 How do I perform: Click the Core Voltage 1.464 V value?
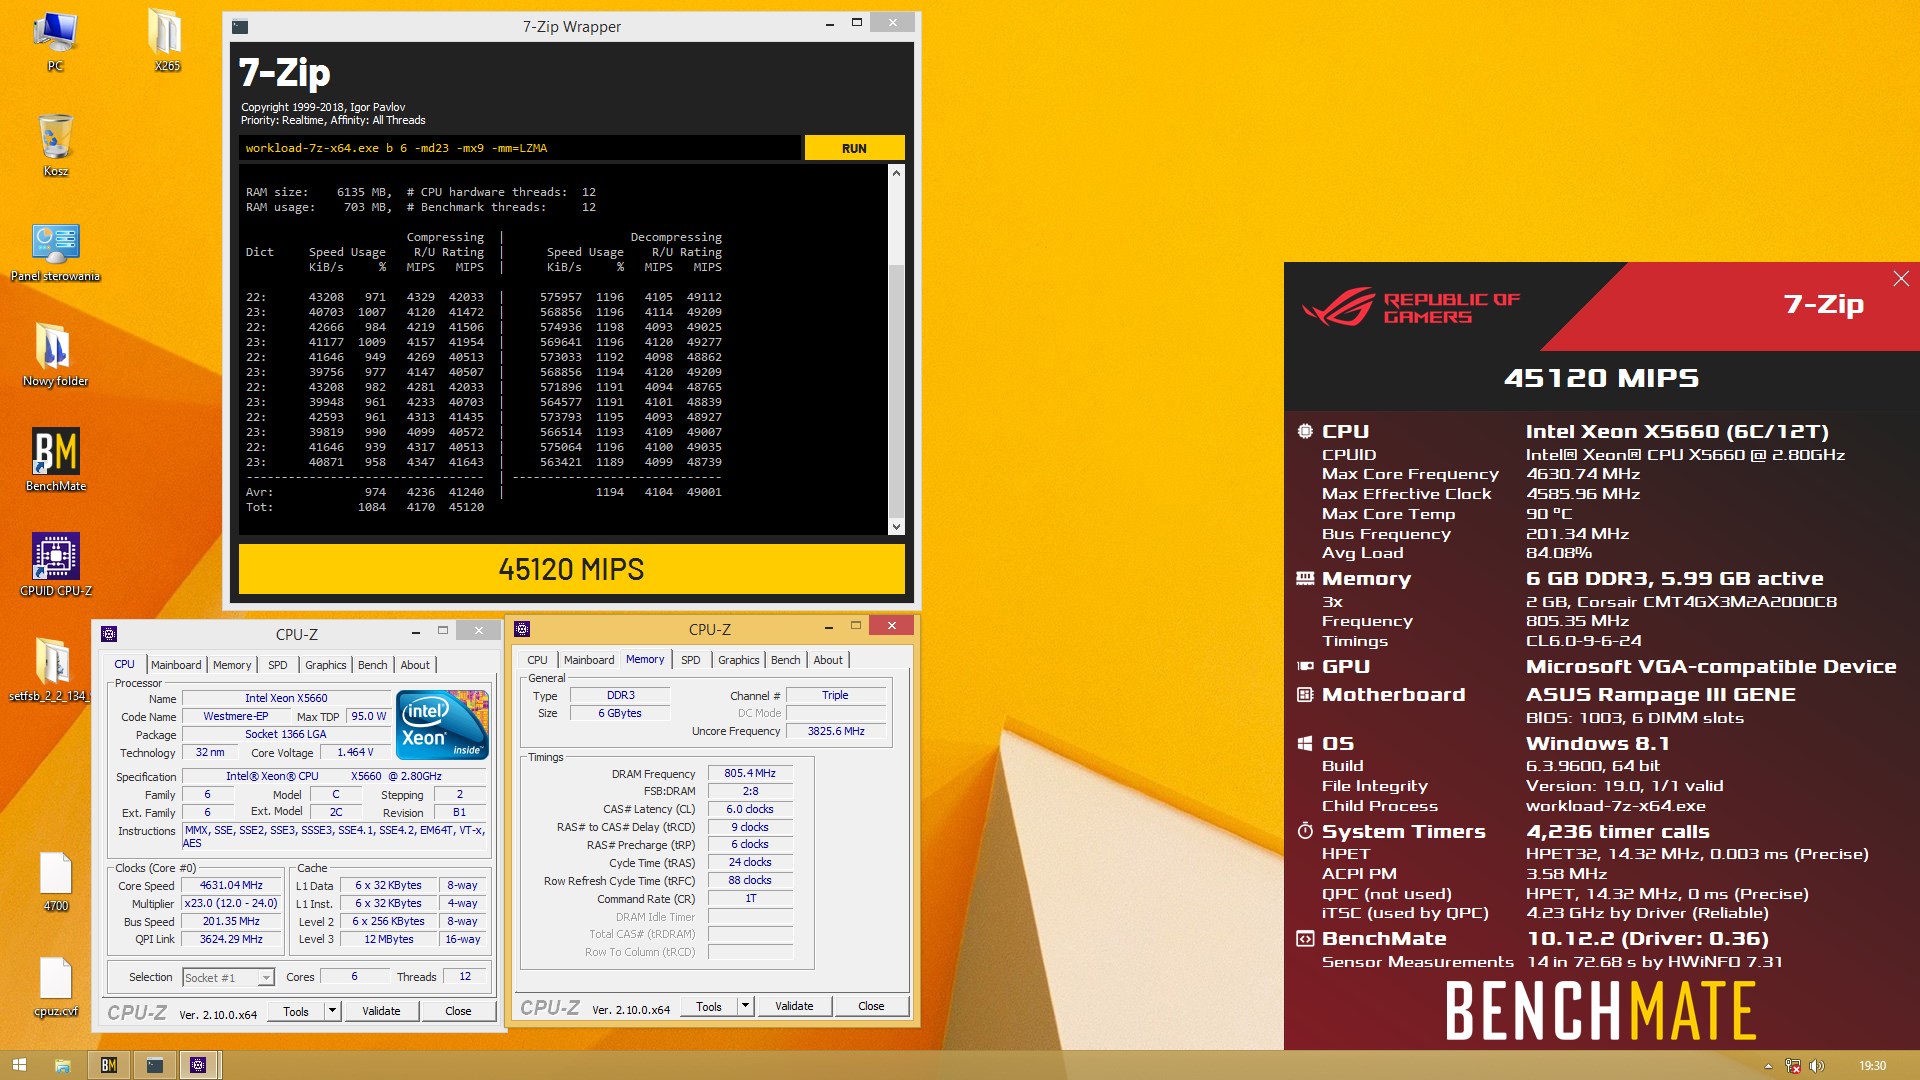click(x=355, y=753)
